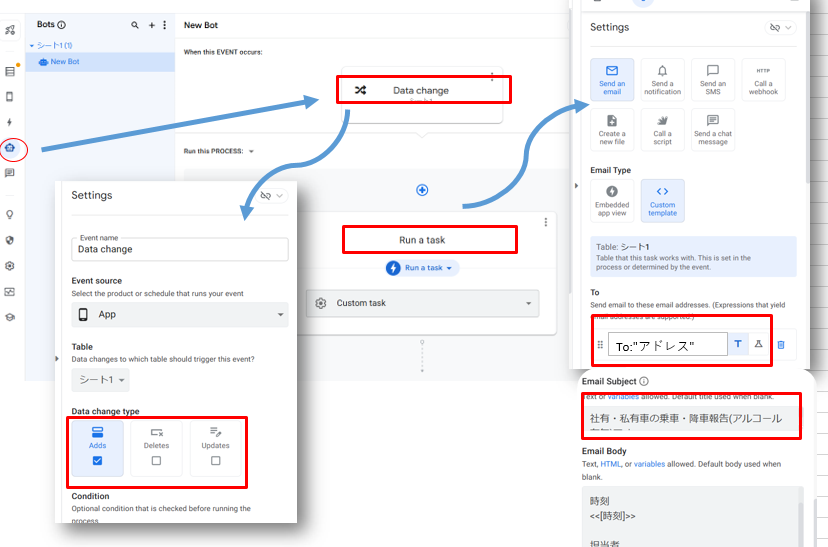The width and height of the screenshot is (828, 547).
Task: Open the Chat app icon in sidebar
Action: coord(10,173)
